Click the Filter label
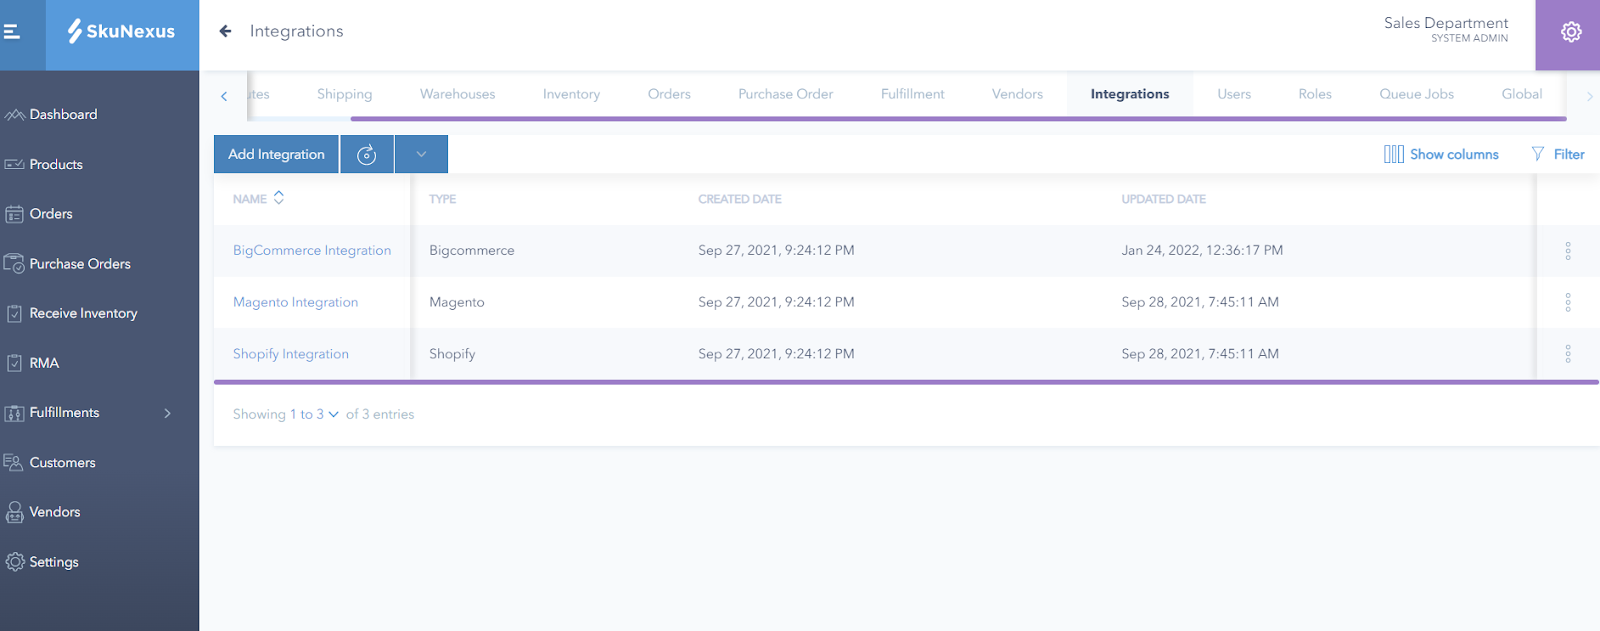The image size is (1600, 631). tap(1569, 154)
